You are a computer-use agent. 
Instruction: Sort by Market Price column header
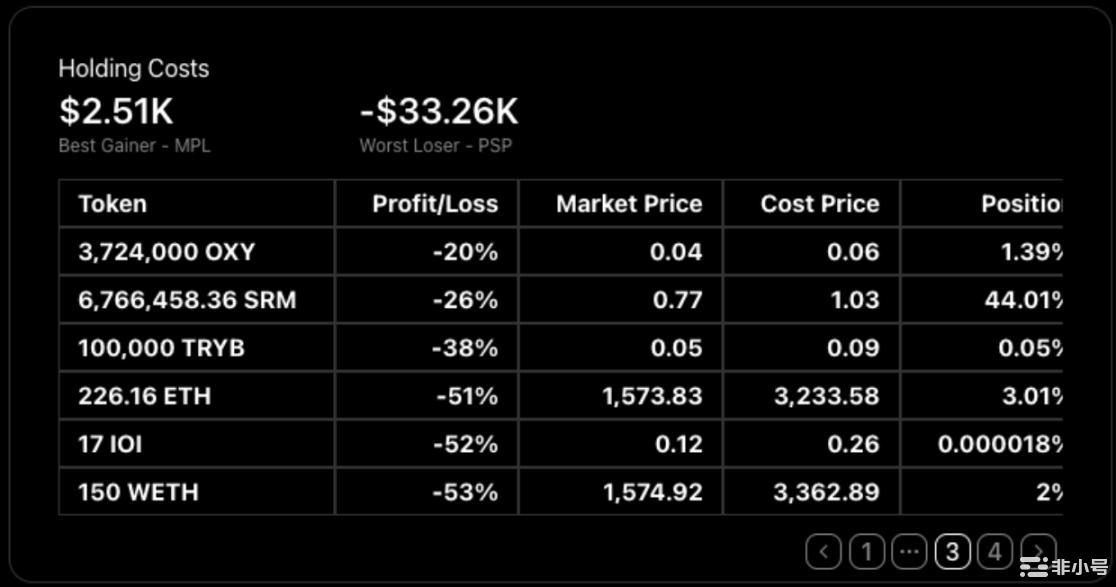click(x=629, y=204)
